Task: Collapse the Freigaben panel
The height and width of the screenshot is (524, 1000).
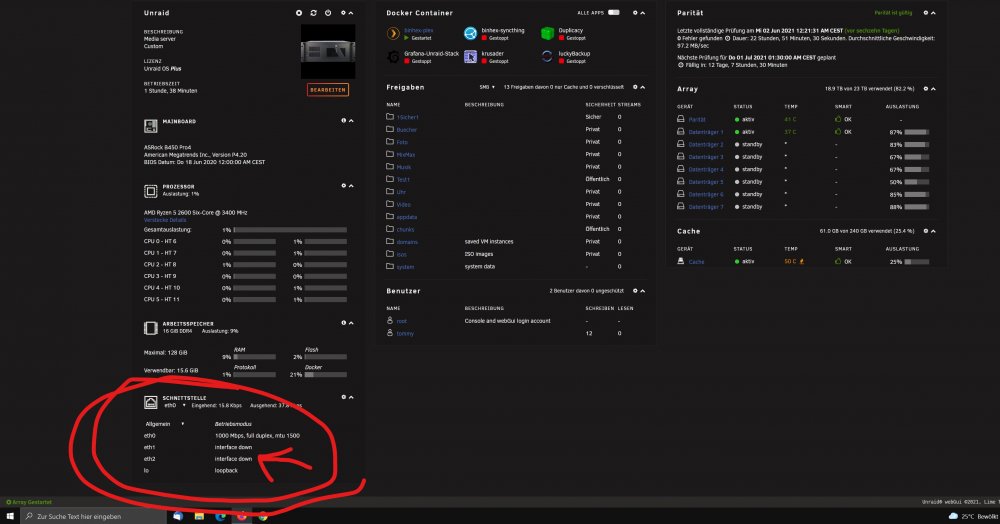Action: (642, 87)
